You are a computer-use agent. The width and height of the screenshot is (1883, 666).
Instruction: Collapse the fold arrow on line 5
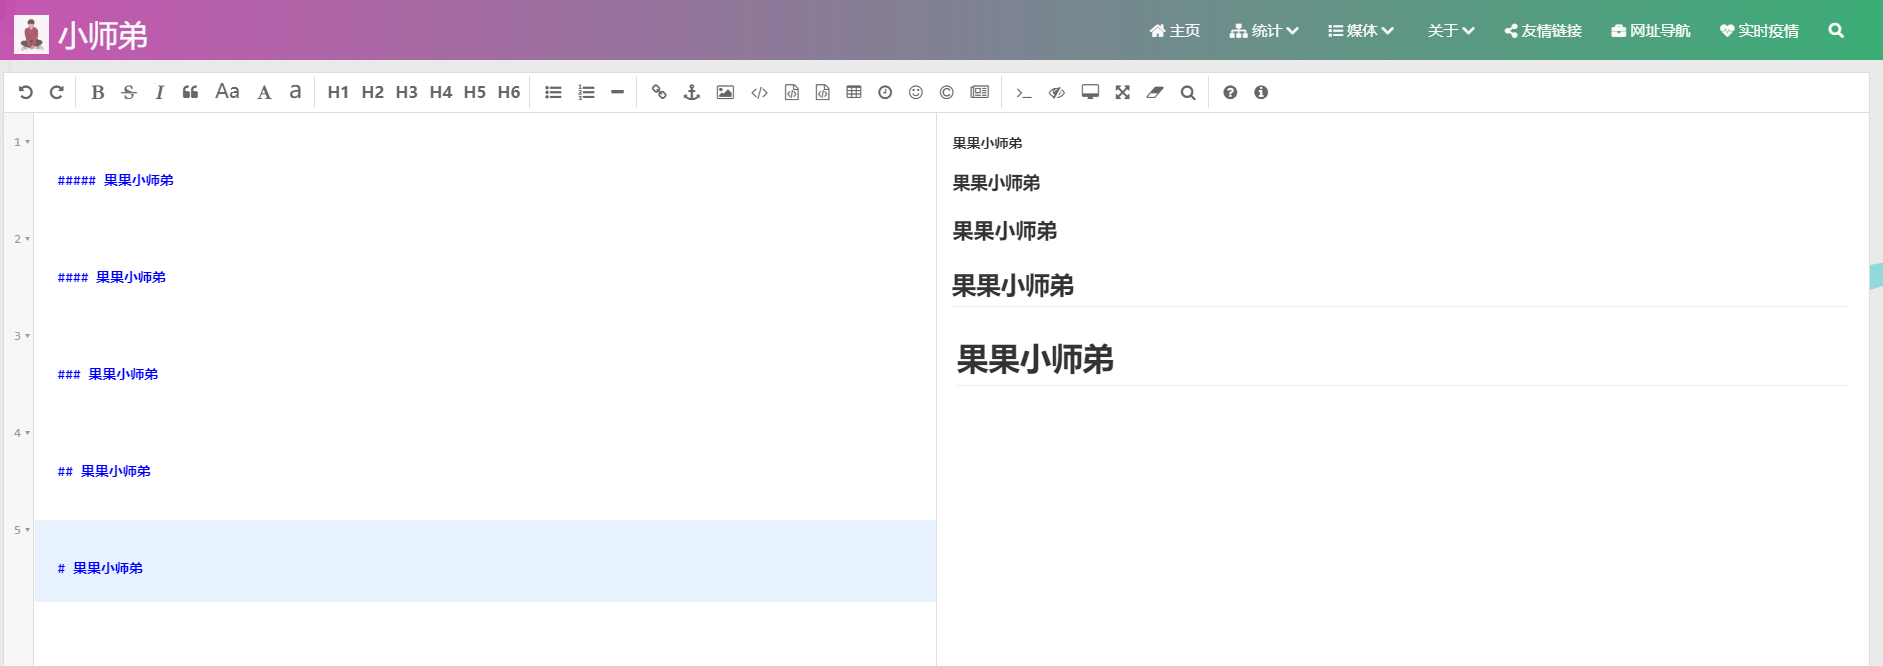27,530
